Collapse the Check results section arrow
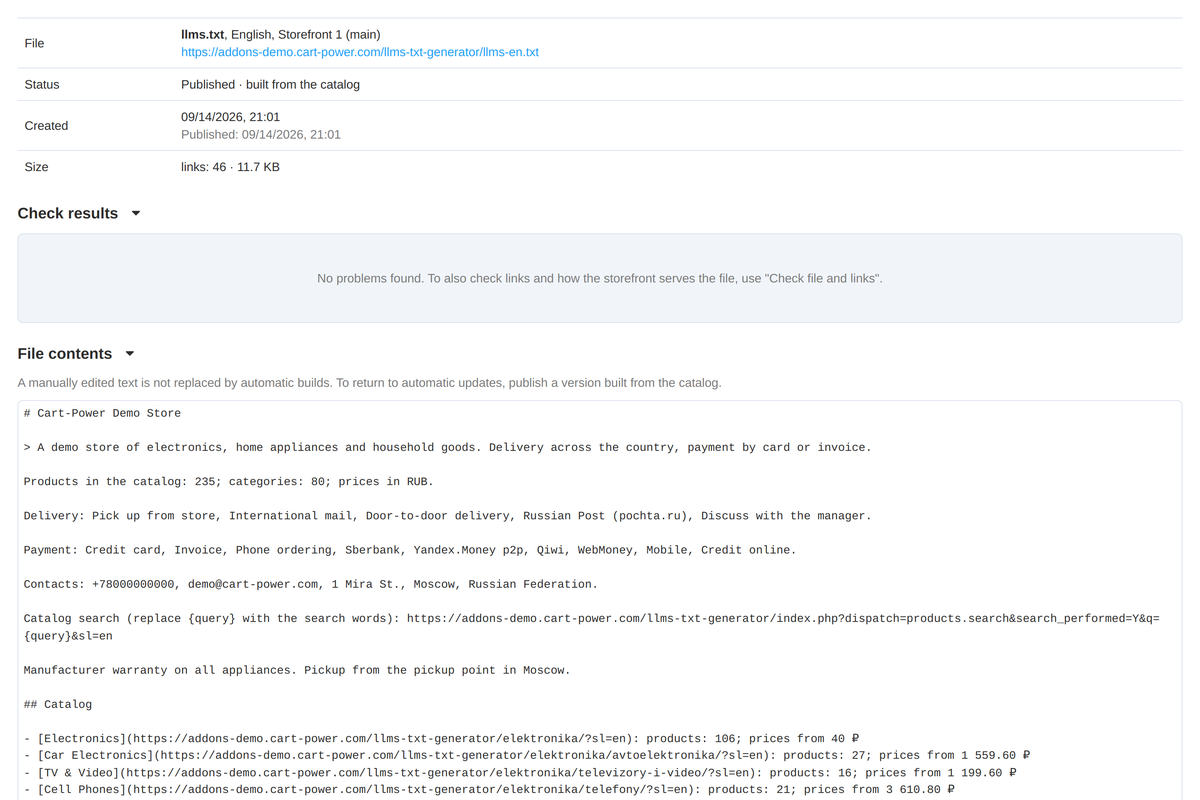This screenshot has height=800, width=1200. click(x=136, y=213)
